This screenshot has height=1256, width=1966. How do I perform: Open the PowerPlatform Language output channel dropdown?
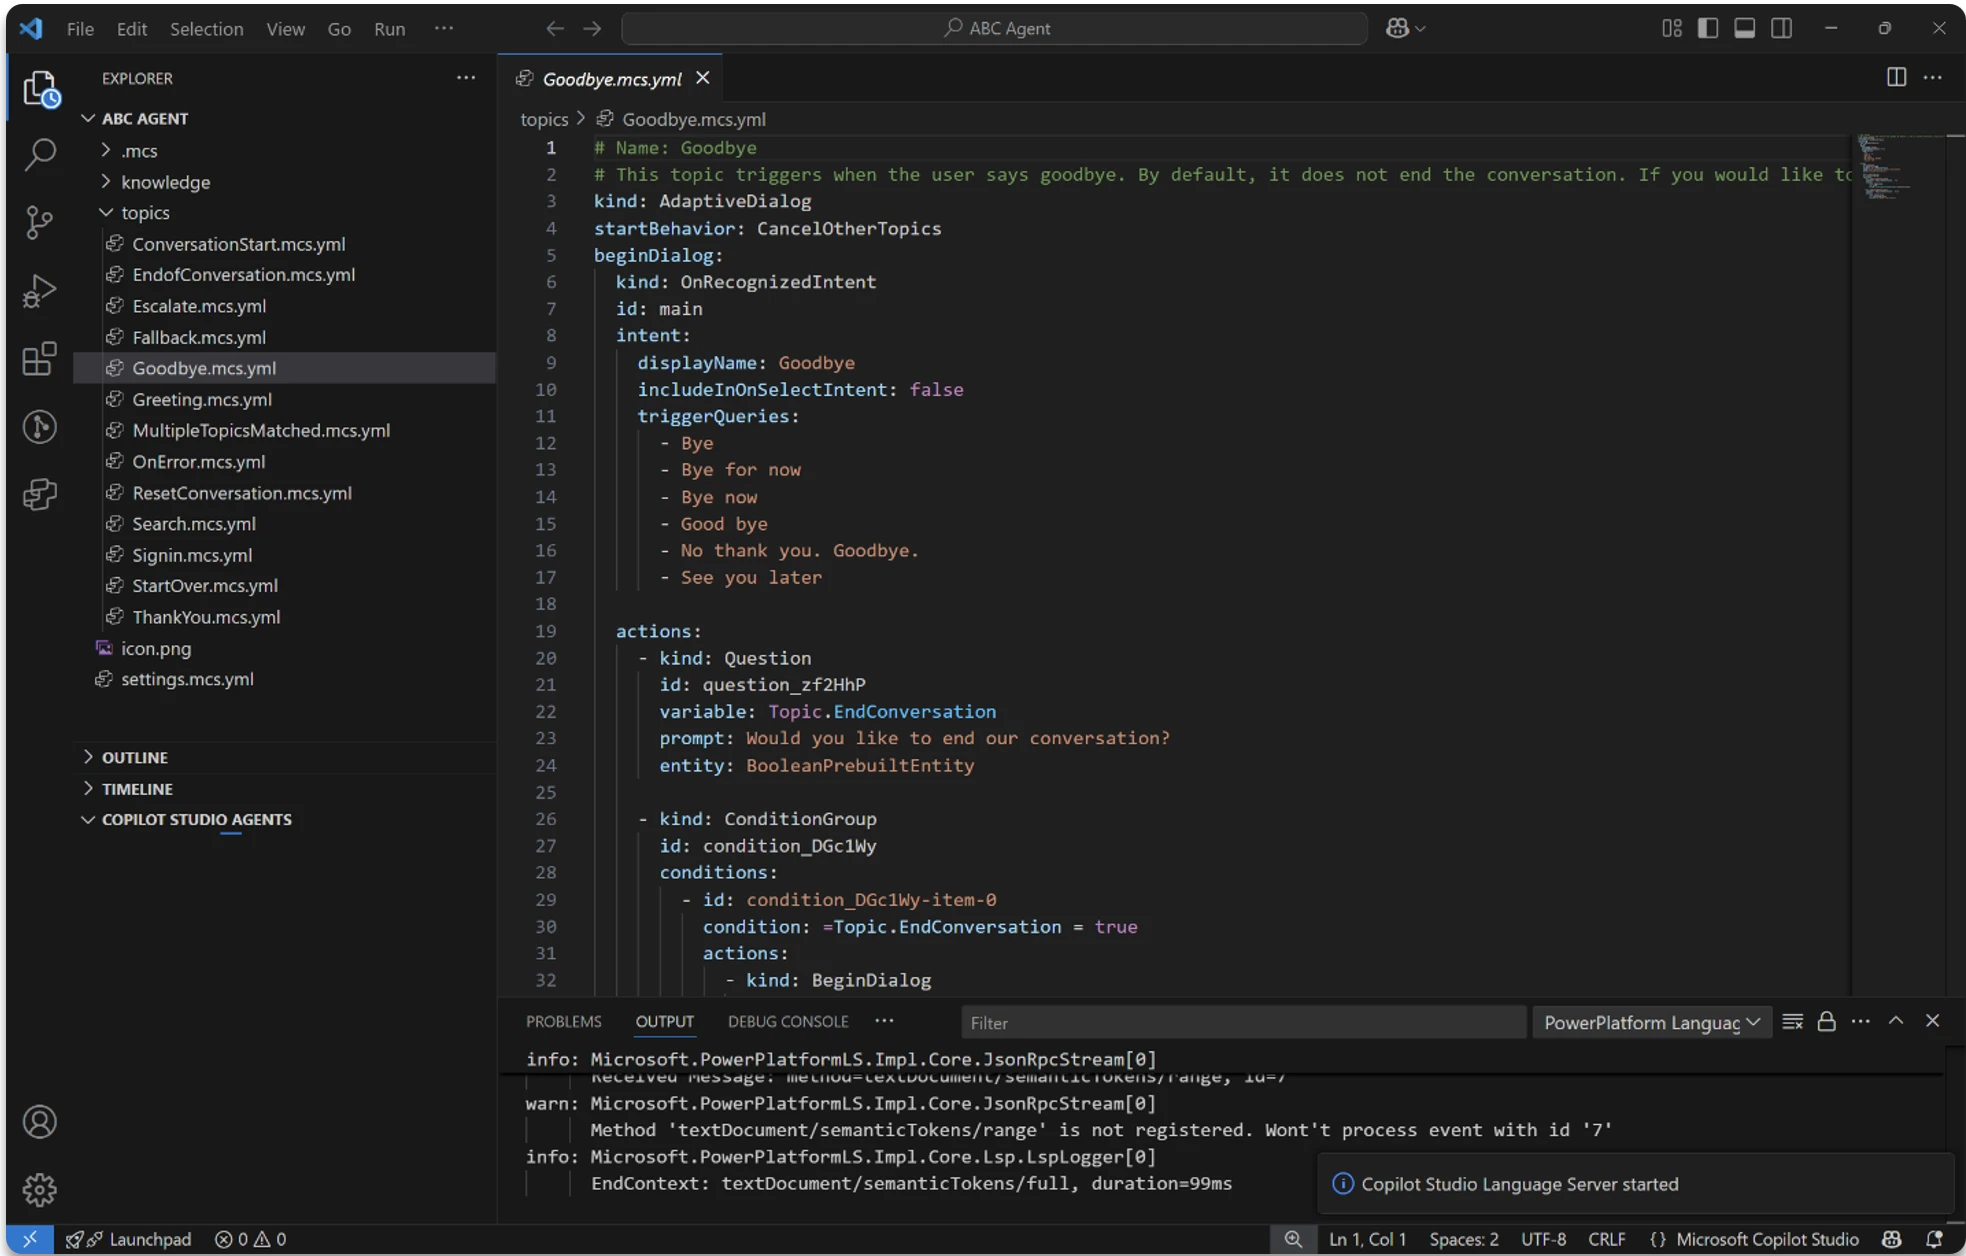coord(1651,1021)
